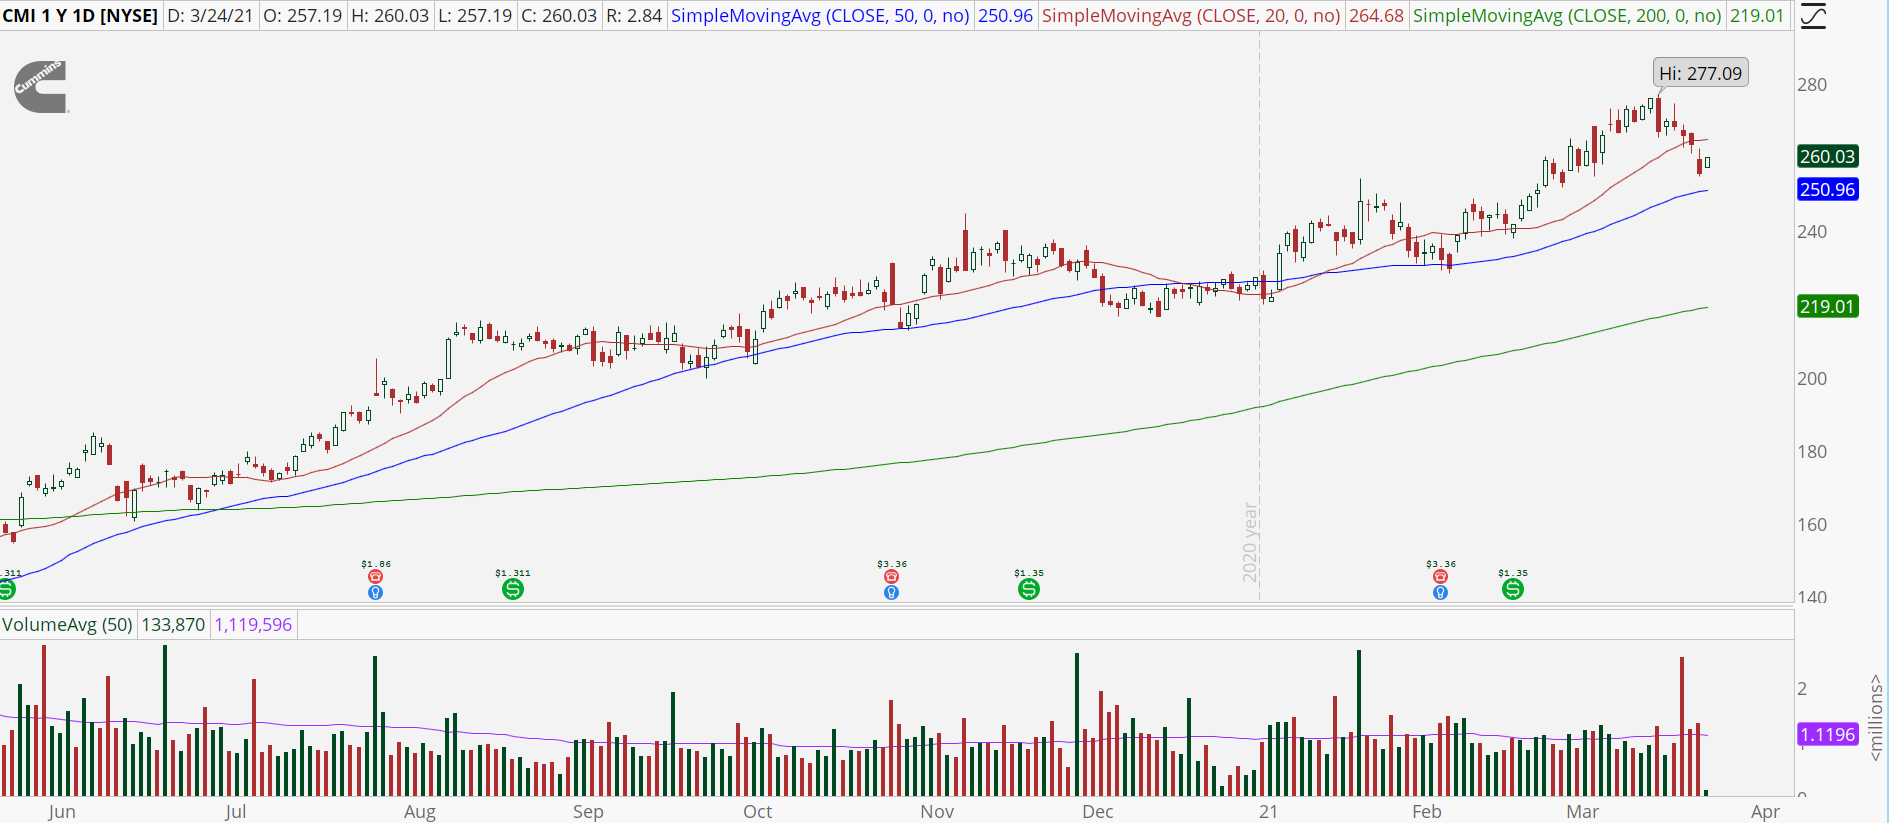Image resolution: width=1889 pixels, height=823 pixels.
Task: Click the close price C: 260.03
Action: click(560, 16)
